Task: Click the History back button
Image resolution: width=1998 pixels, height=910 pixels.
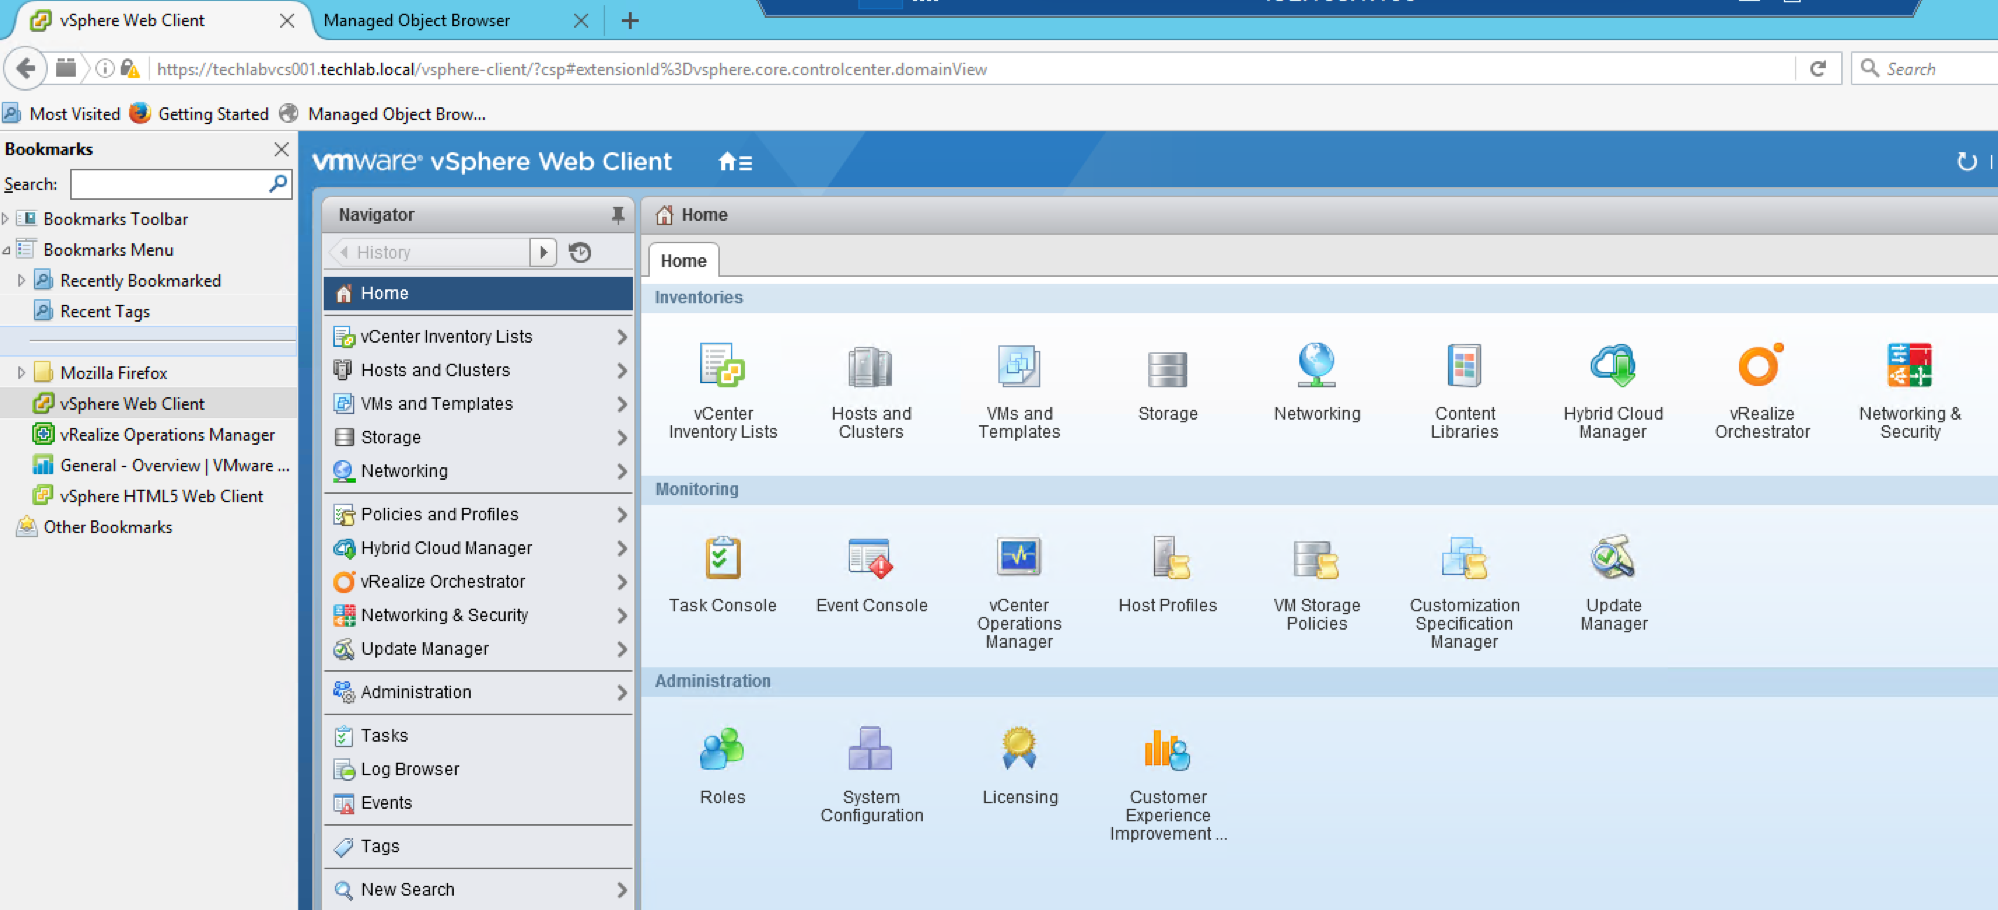Action: click(x=428, y=252)
